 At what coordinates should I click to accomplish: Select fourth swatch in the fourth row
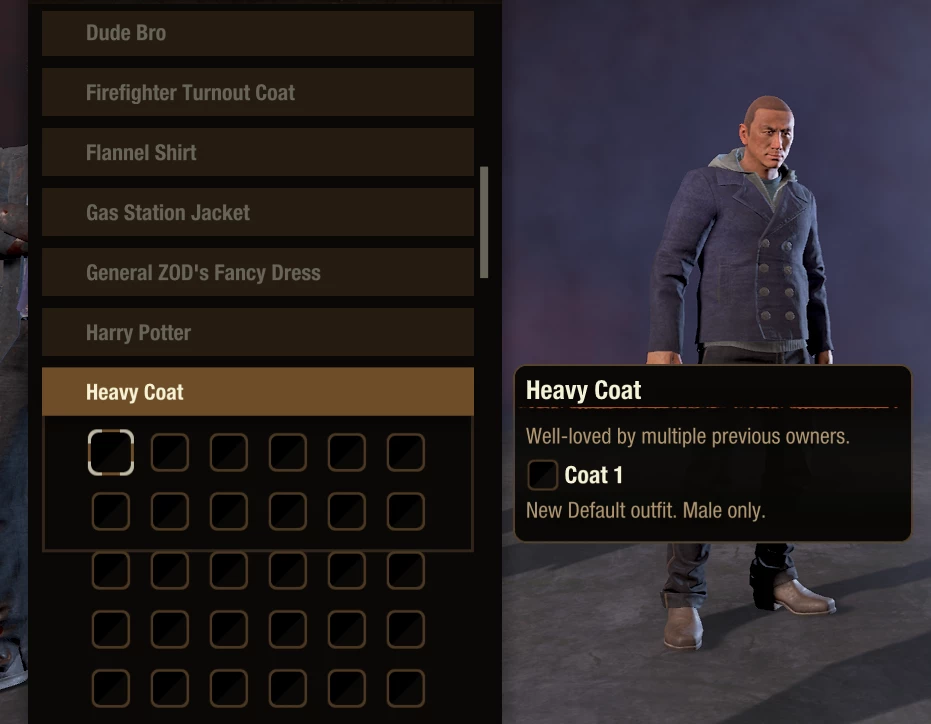coord(287,629)
